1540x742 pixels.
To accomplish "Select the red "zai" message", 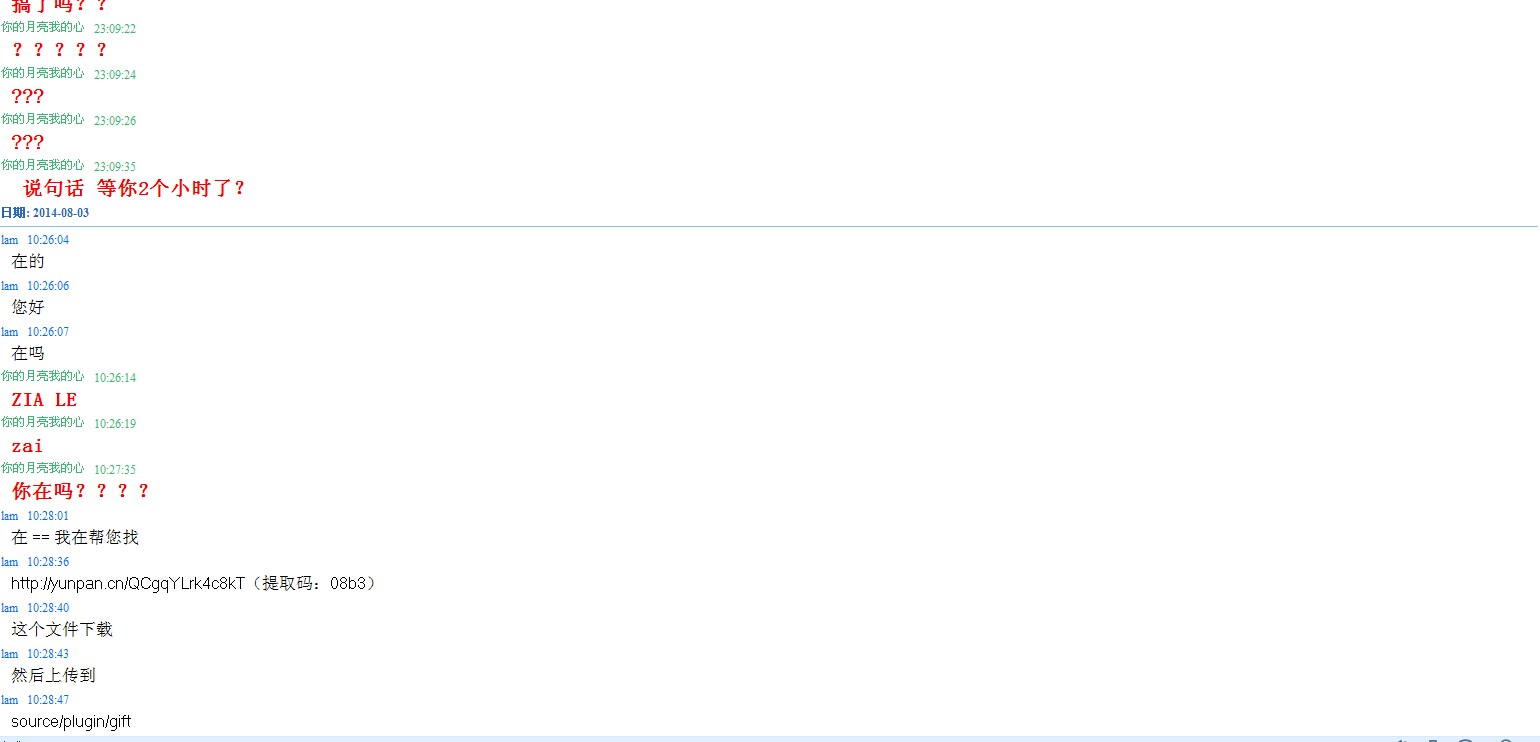I will pyautogui.click(x=27, y=446).
